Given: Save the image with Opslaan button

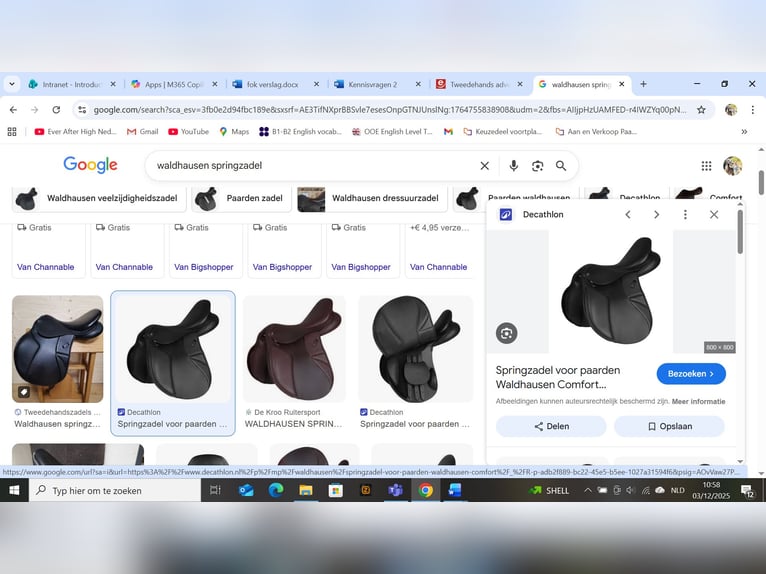Looking at the screenshot, I should tap(669, 426).
